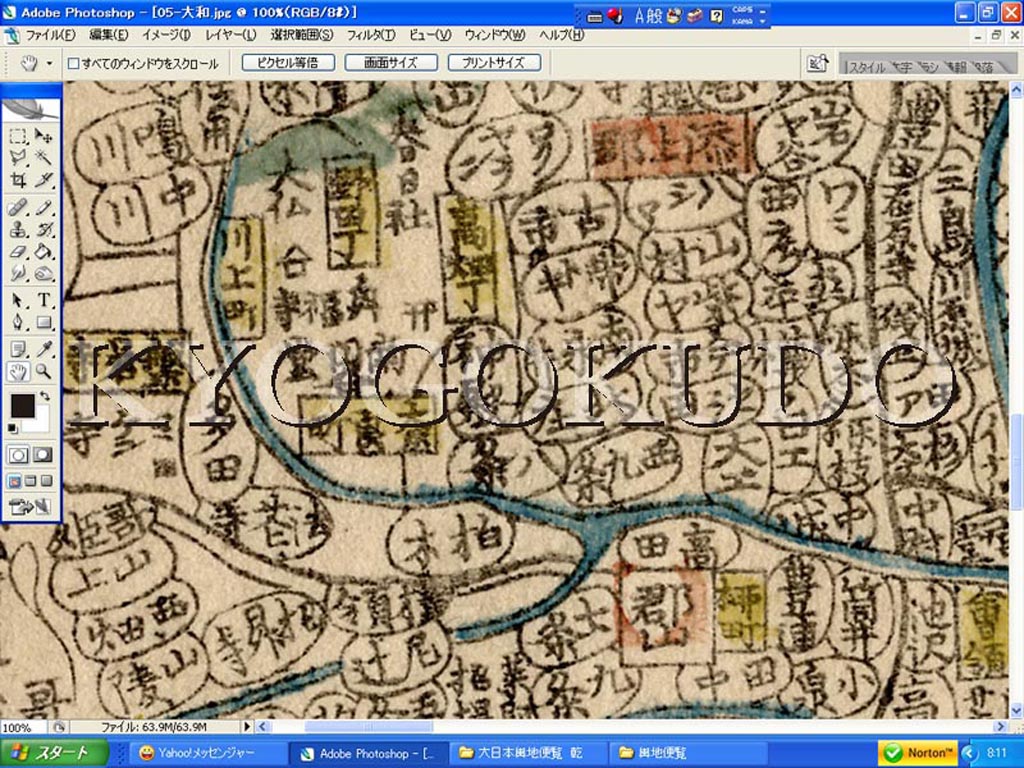Select the Move tool
The height and width of the screenshot is (768, 1024).
[x=43, y=136]
